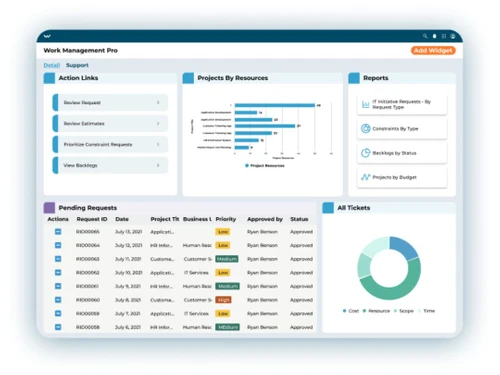Toggle Scope legend item in All Tickets
This screenshot has height=375, width=500.
[x=404, y=311]
